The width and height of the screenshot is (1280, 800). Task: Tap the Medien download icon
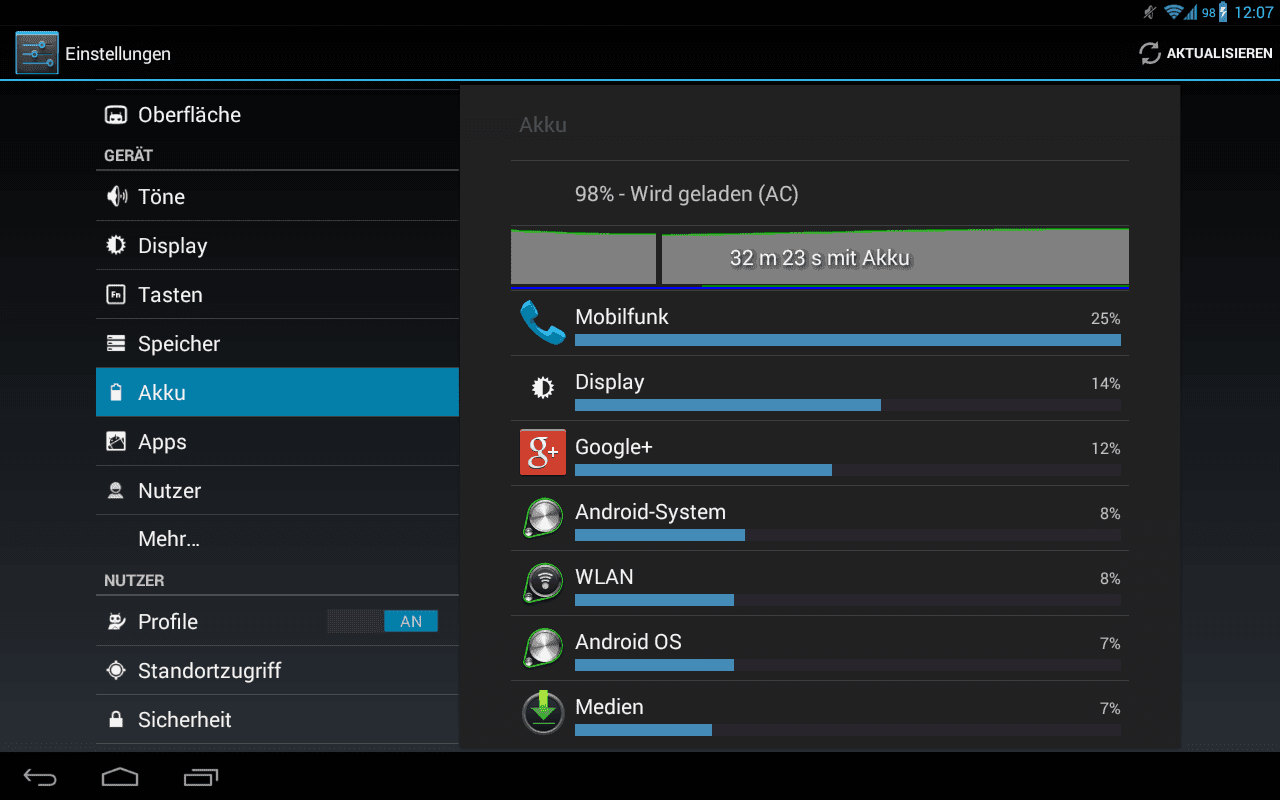[543, 712]
